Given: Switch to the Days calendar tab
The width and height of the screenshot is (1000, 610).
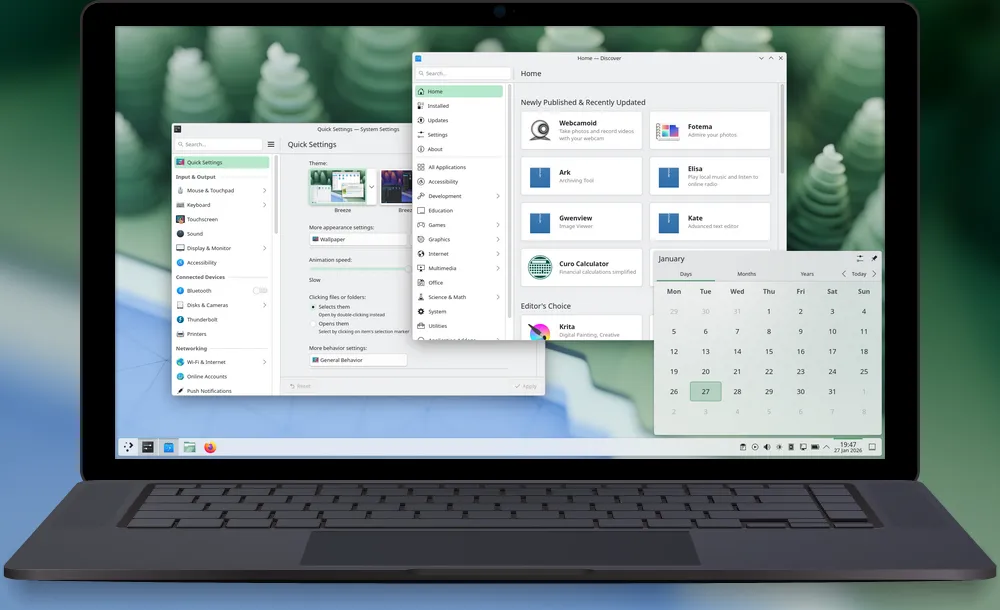Looking at the screenshot, I should 684,273.
